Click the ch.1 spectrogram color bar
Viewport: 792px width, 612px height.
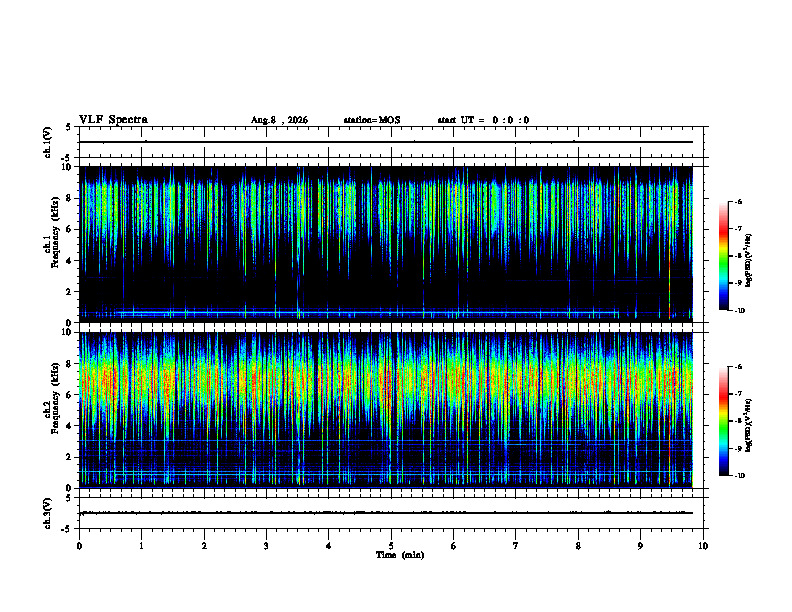[723, 256]
